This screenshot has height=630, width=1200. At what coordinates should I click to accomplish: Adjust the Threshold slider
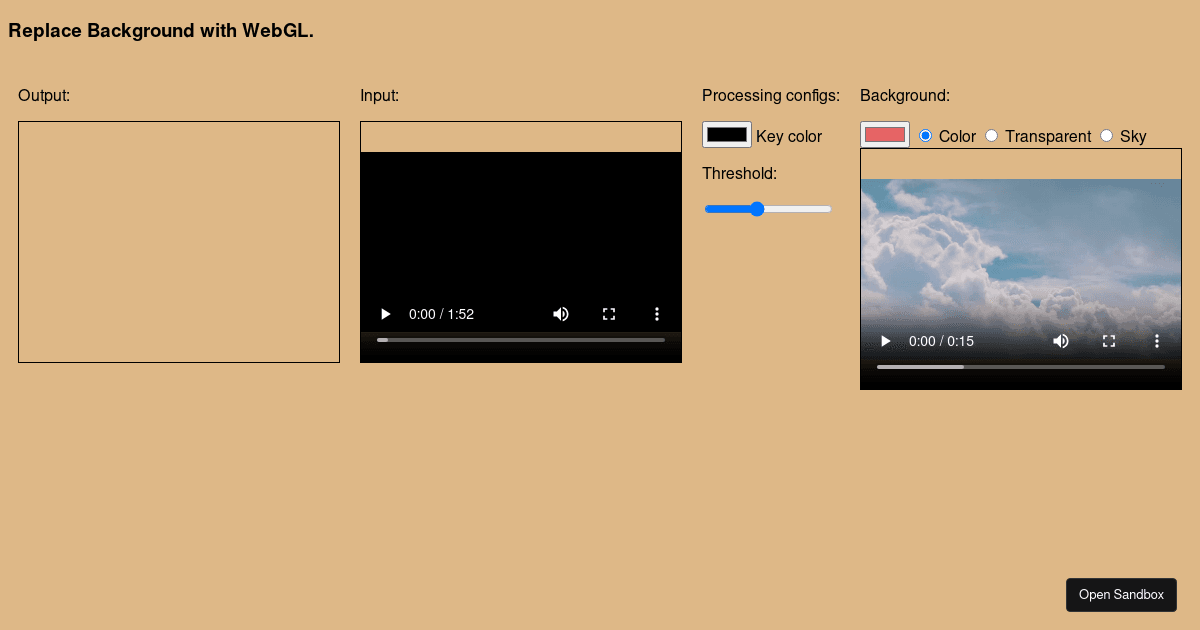click(x=768, y=209)
